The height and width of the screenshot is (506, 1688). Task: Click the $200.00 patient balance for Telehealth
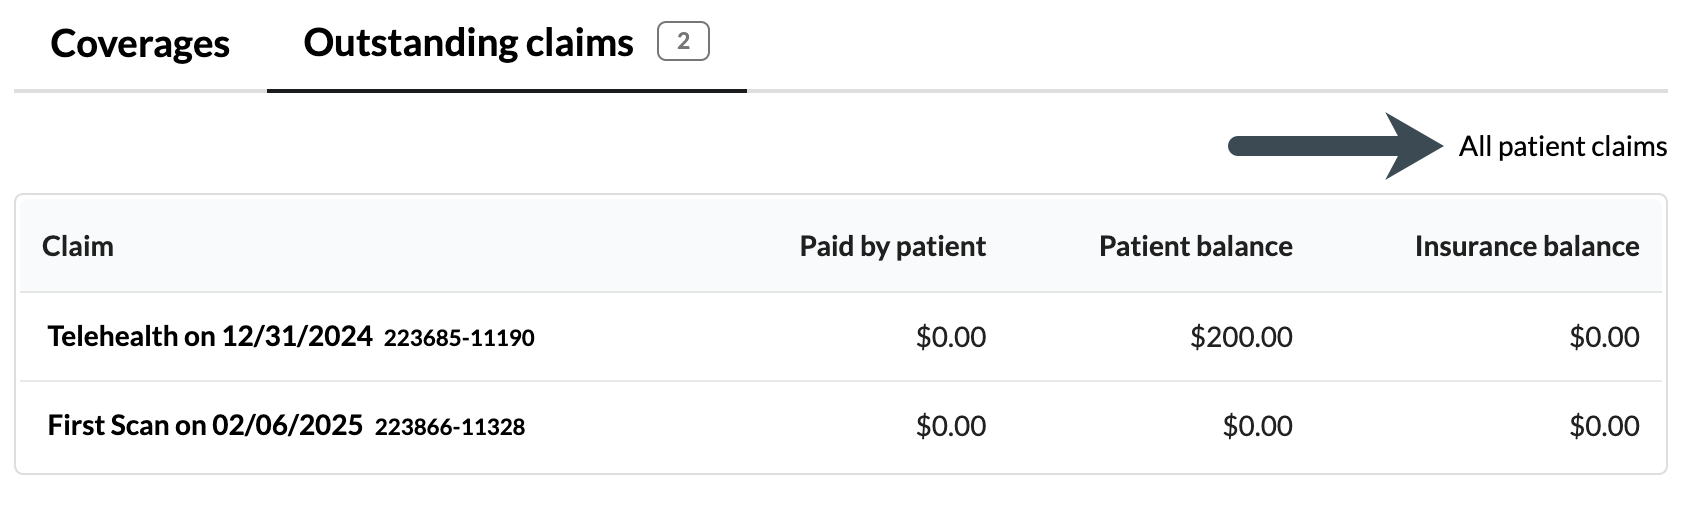[x=1241, y=337]
